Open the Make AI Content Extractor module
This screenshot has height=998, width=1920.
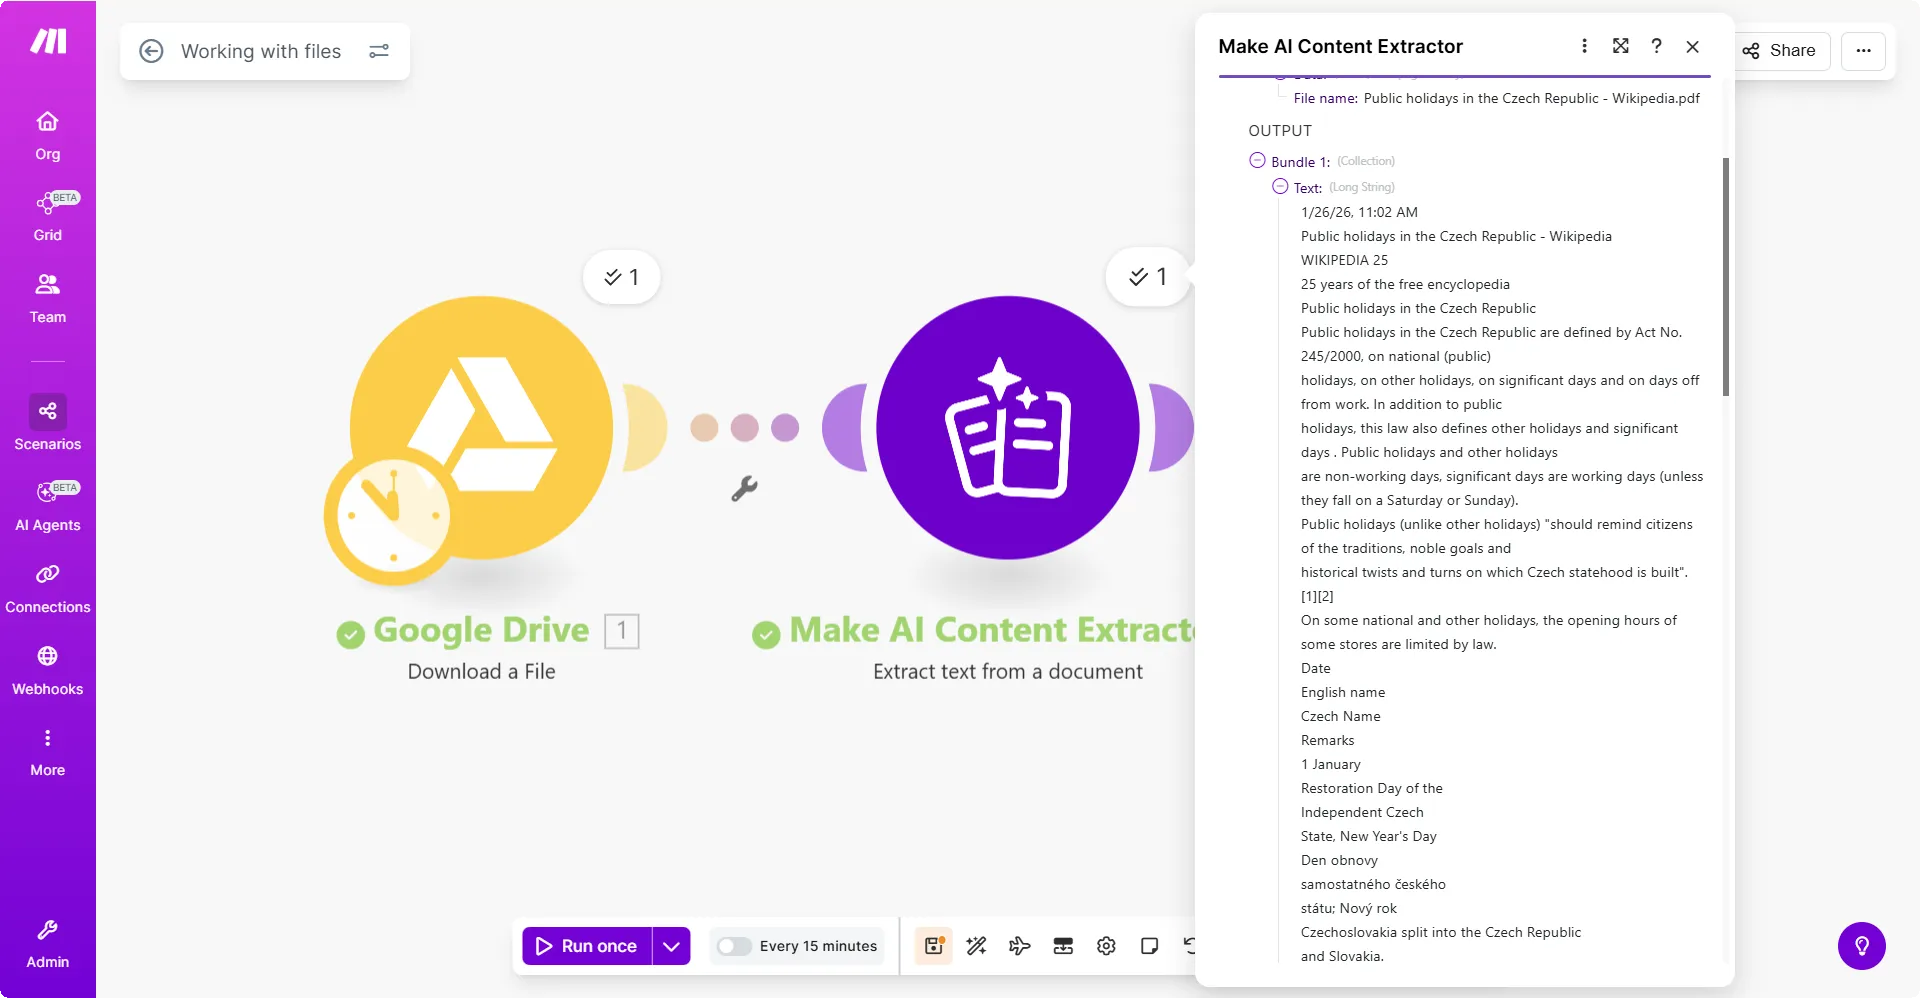1008,428
